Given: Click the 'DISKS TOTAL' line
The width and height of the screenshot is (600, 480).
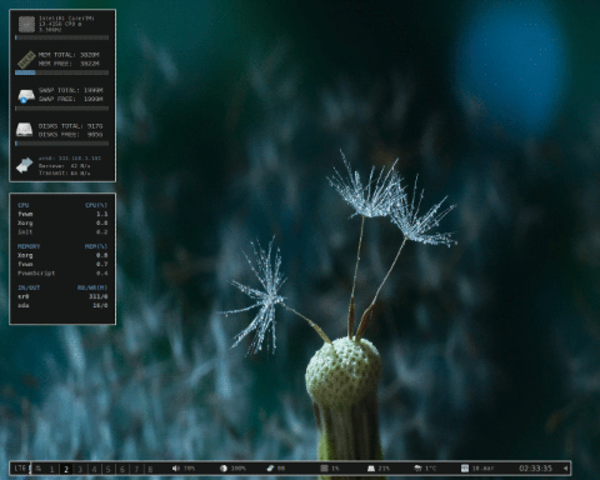Looking at the screenshot, I should click(x=71, y=126).
